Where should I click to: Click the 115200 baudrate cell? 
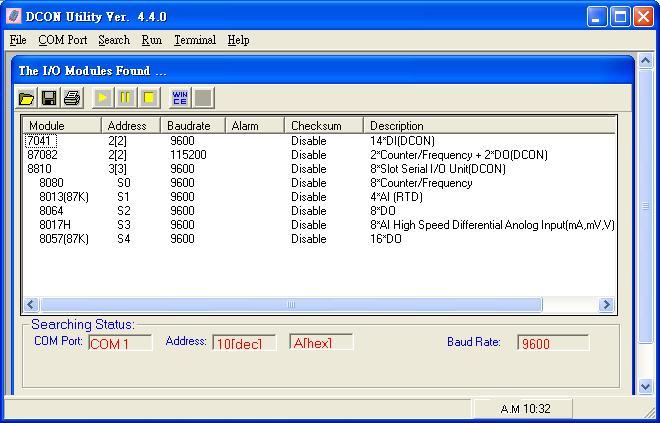click(188, 155)
